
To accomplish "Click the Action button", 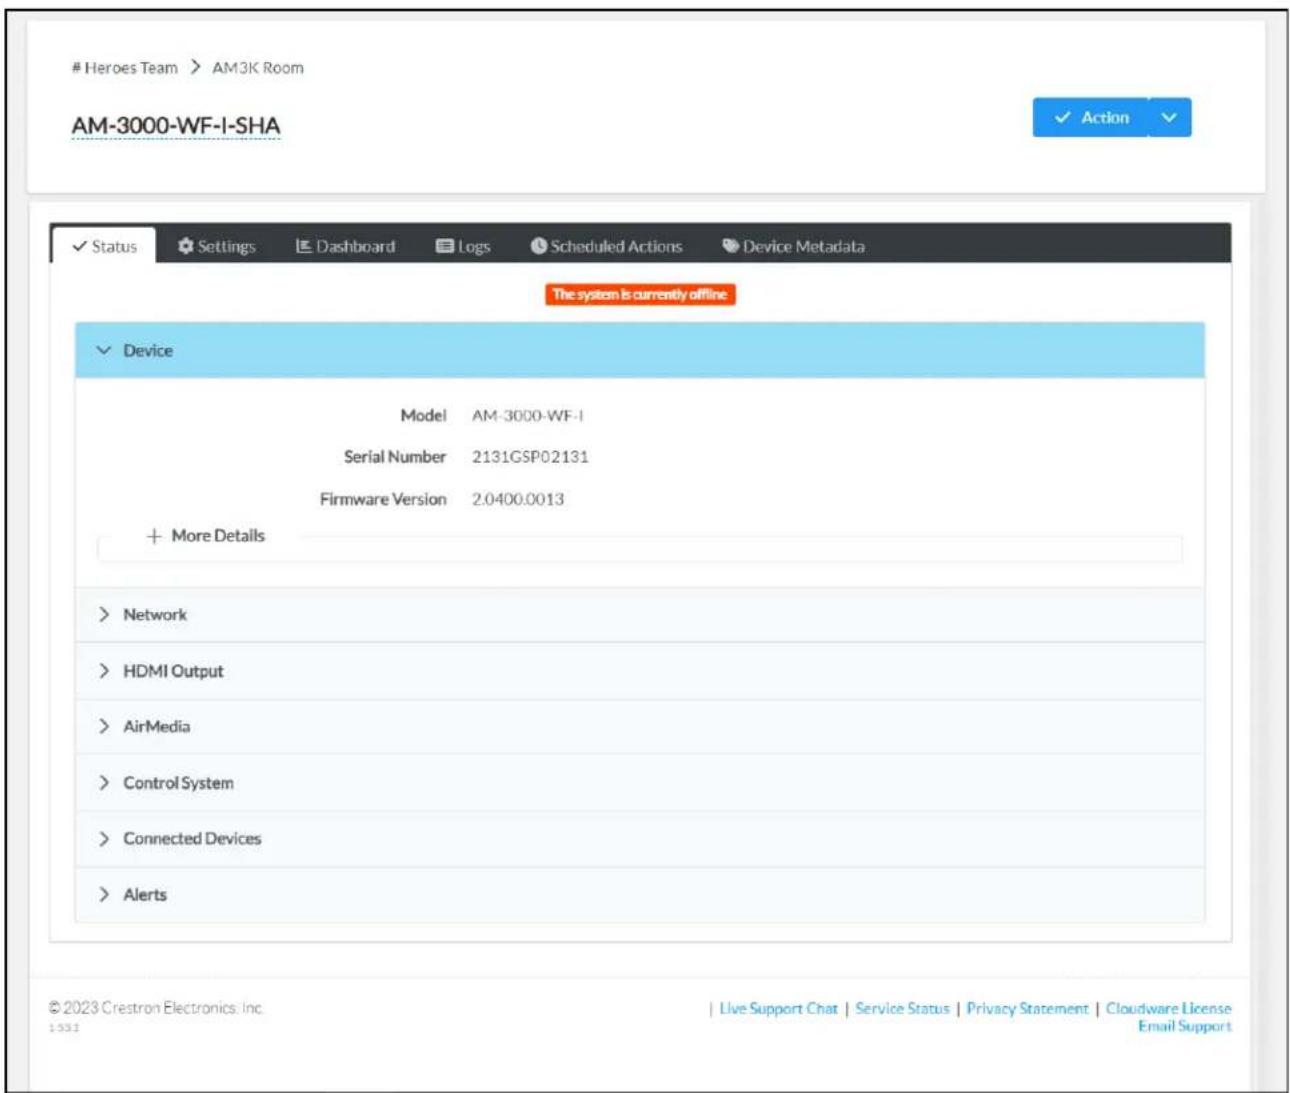I will click(x=1090, y=117).
